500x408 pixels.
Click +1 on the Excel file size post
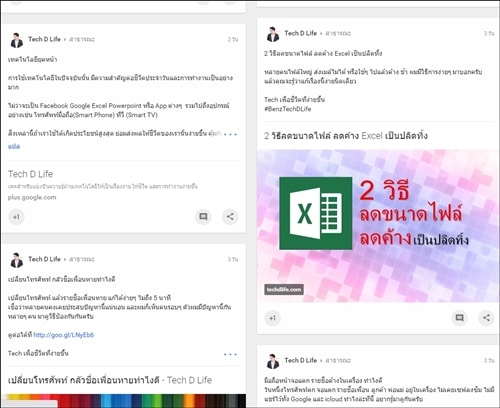(272, 318)
